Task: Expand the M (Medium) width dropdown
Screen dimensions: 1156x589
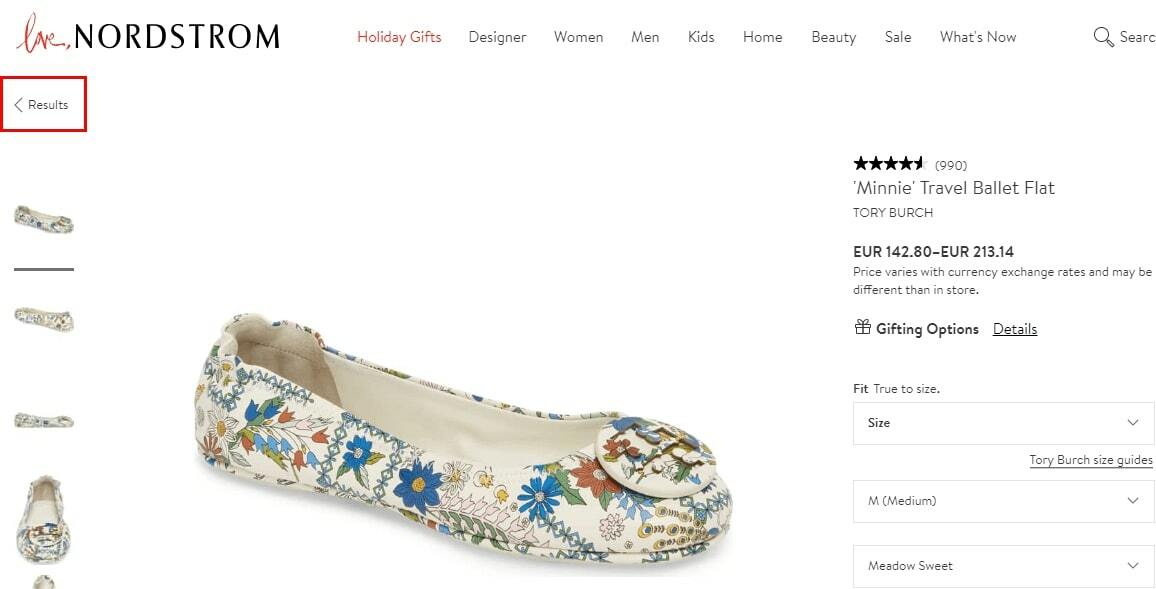Action: tap(1003, 501)
